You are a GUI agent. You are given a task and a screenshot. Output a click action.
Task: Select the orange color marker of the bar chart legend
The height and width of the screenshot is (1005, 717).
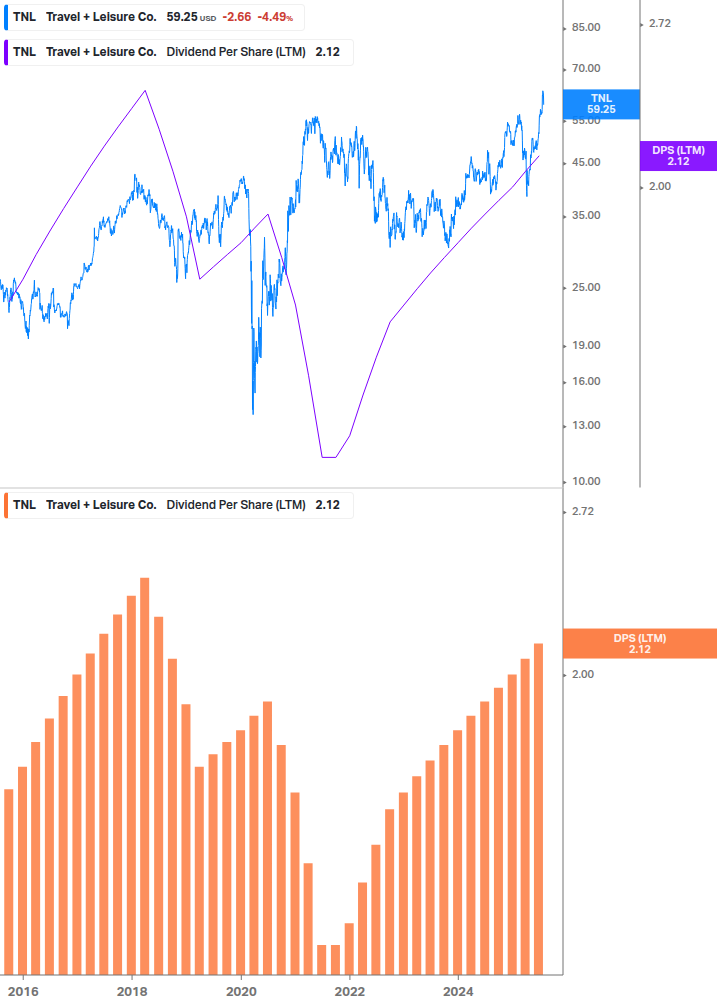click(x=6, y=505)
